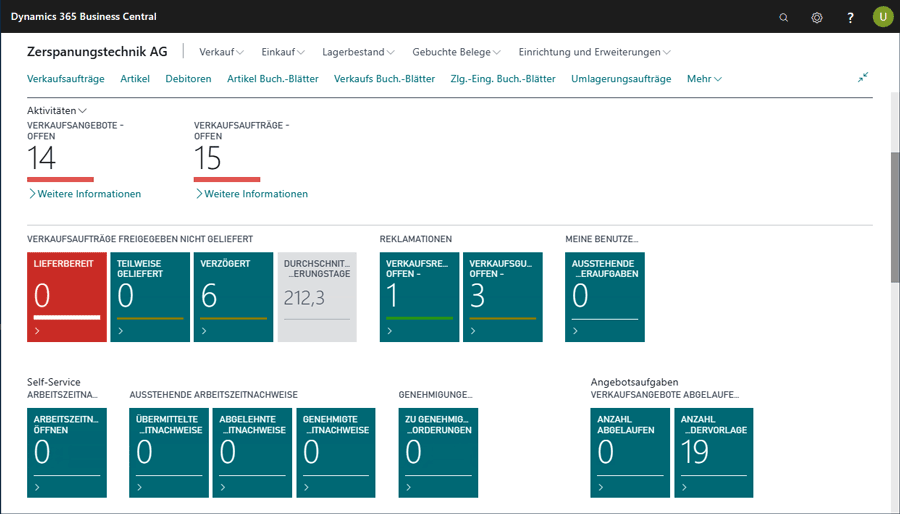Click Ausstehende Arbeitszeitnachweise group label
900x514 pixels.
point(214,395)
